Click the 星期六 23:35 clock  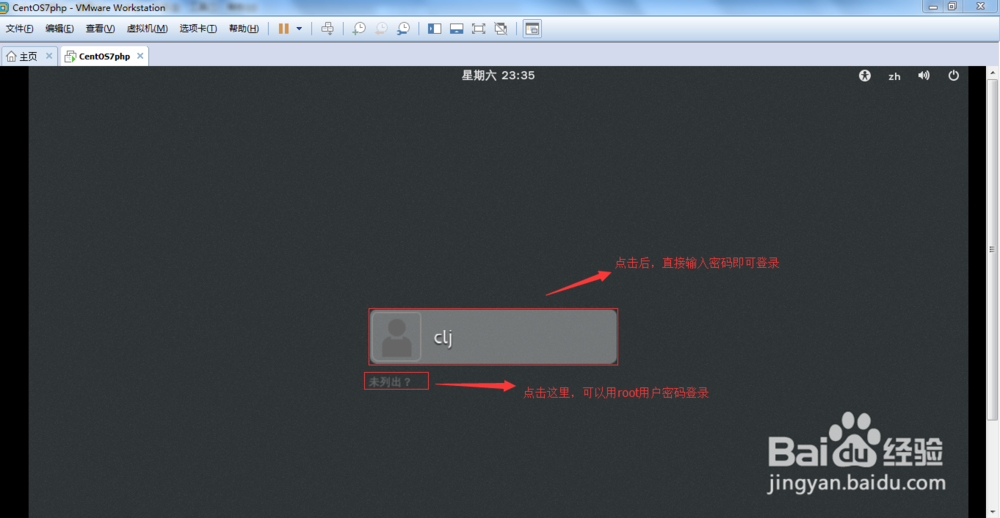point(498,76)
